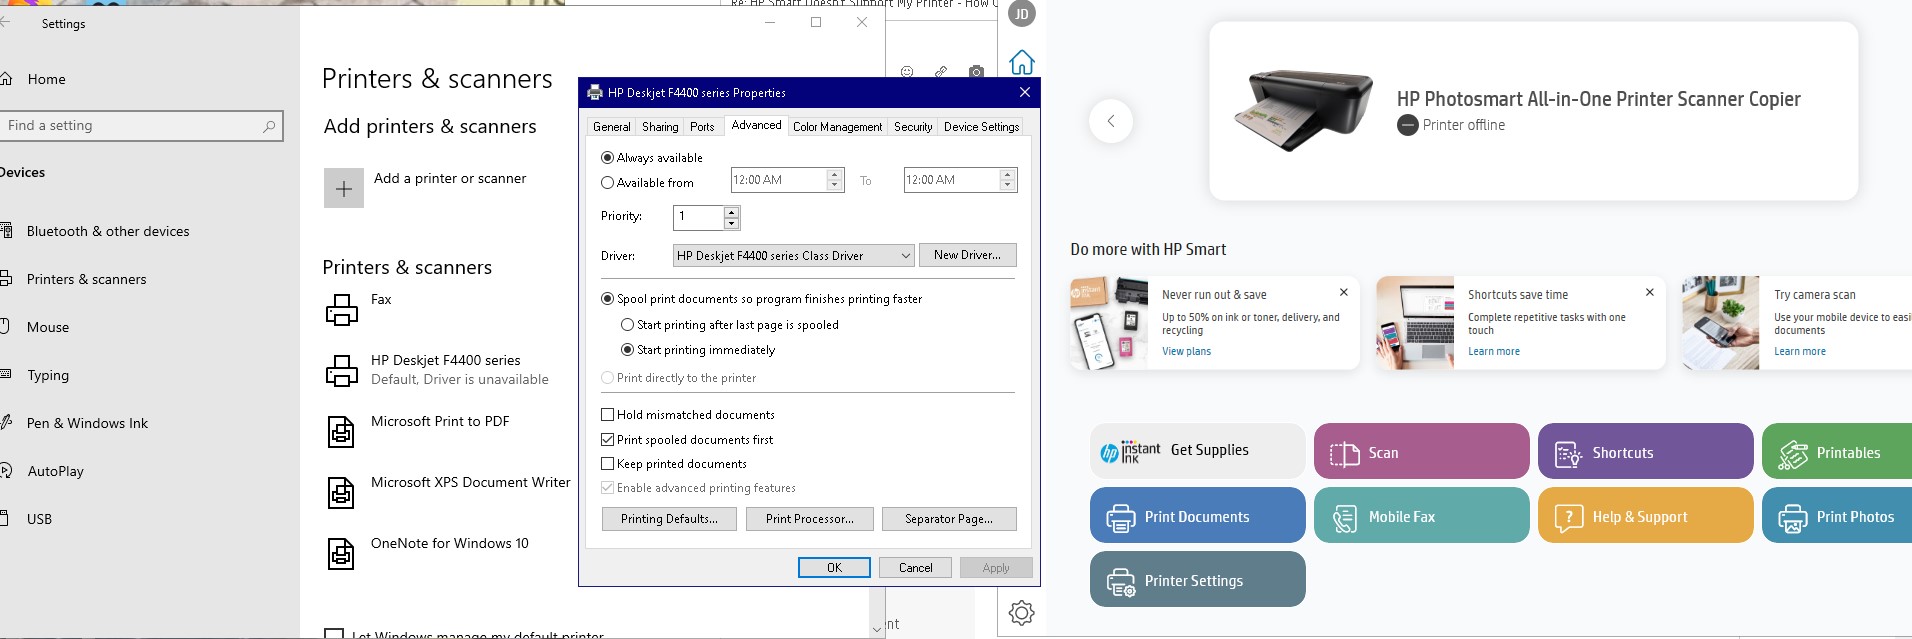Click the Printing Defaults... button

coord(669,519)
